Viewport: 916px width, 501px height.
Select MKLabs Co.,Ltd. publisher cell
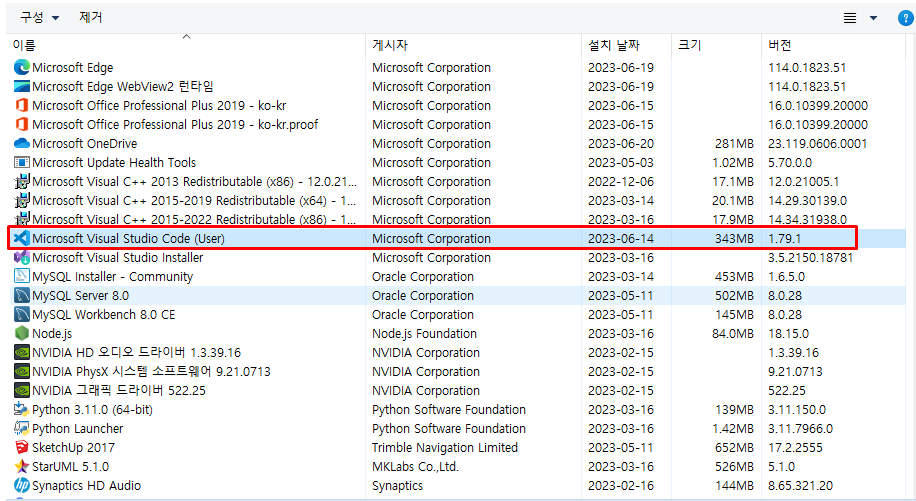tap(415, 467)
